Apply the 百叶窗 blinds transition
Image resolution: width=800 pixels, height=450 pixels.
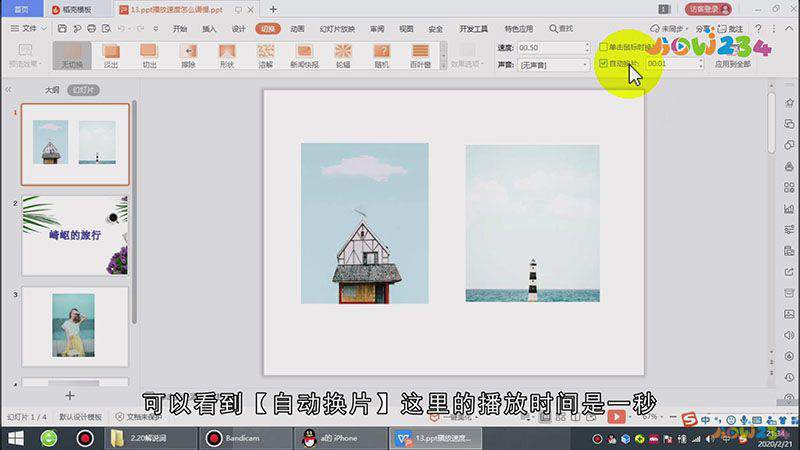tap(420, 55)
